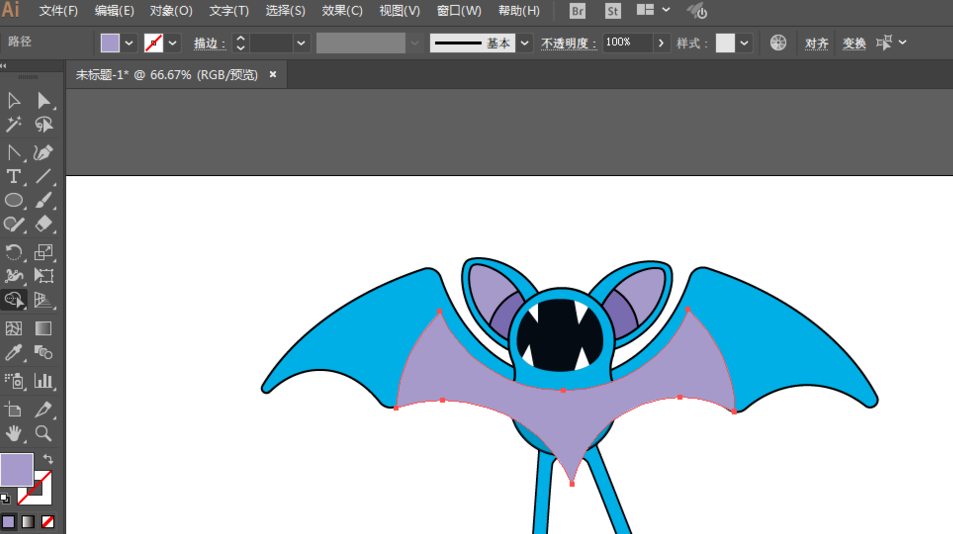Select the Eyedropper tool
953x534 pixels.
click(x=14, y=353)
